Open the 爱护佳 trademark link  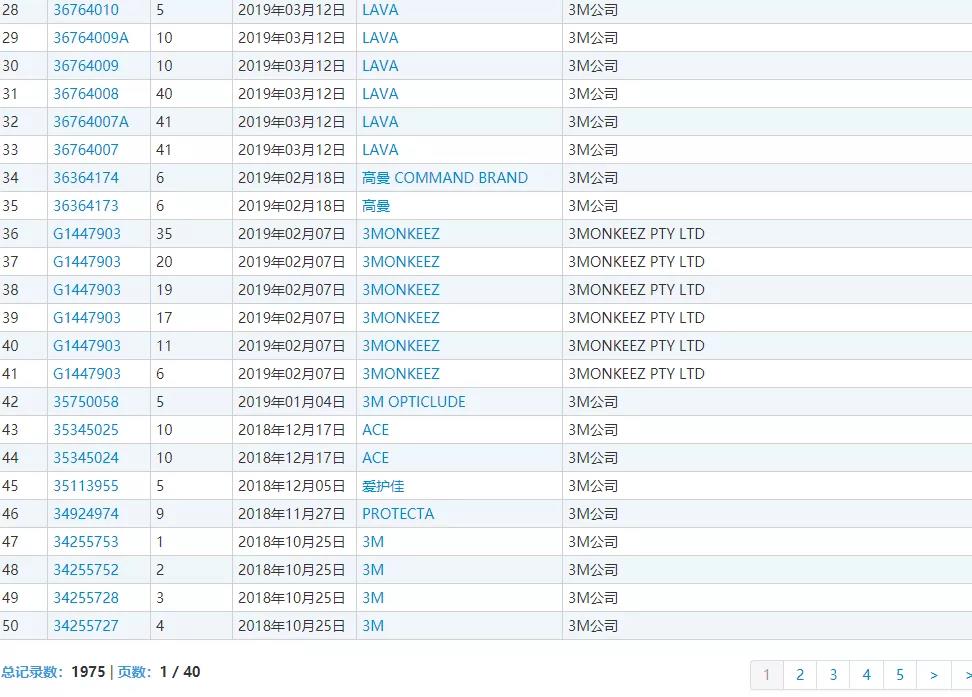(383, 486)
